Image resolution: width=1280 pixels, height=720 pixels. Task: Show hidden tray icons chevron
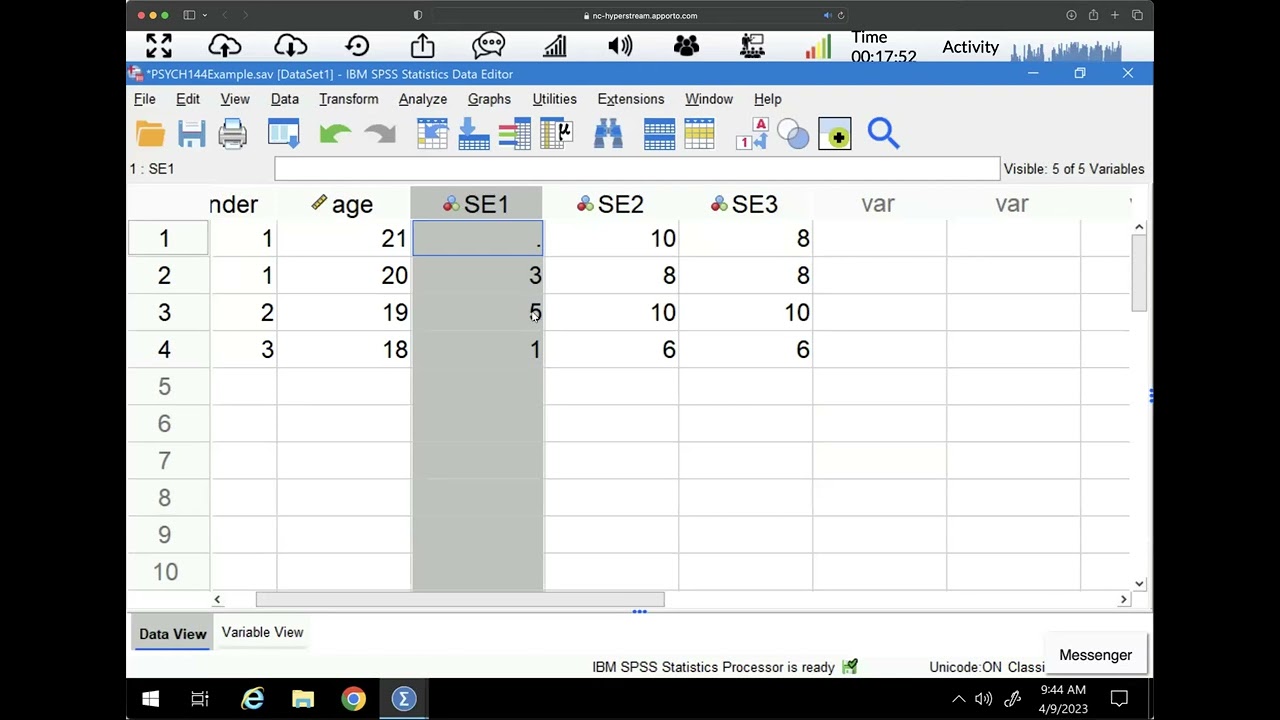pos(958,699)
